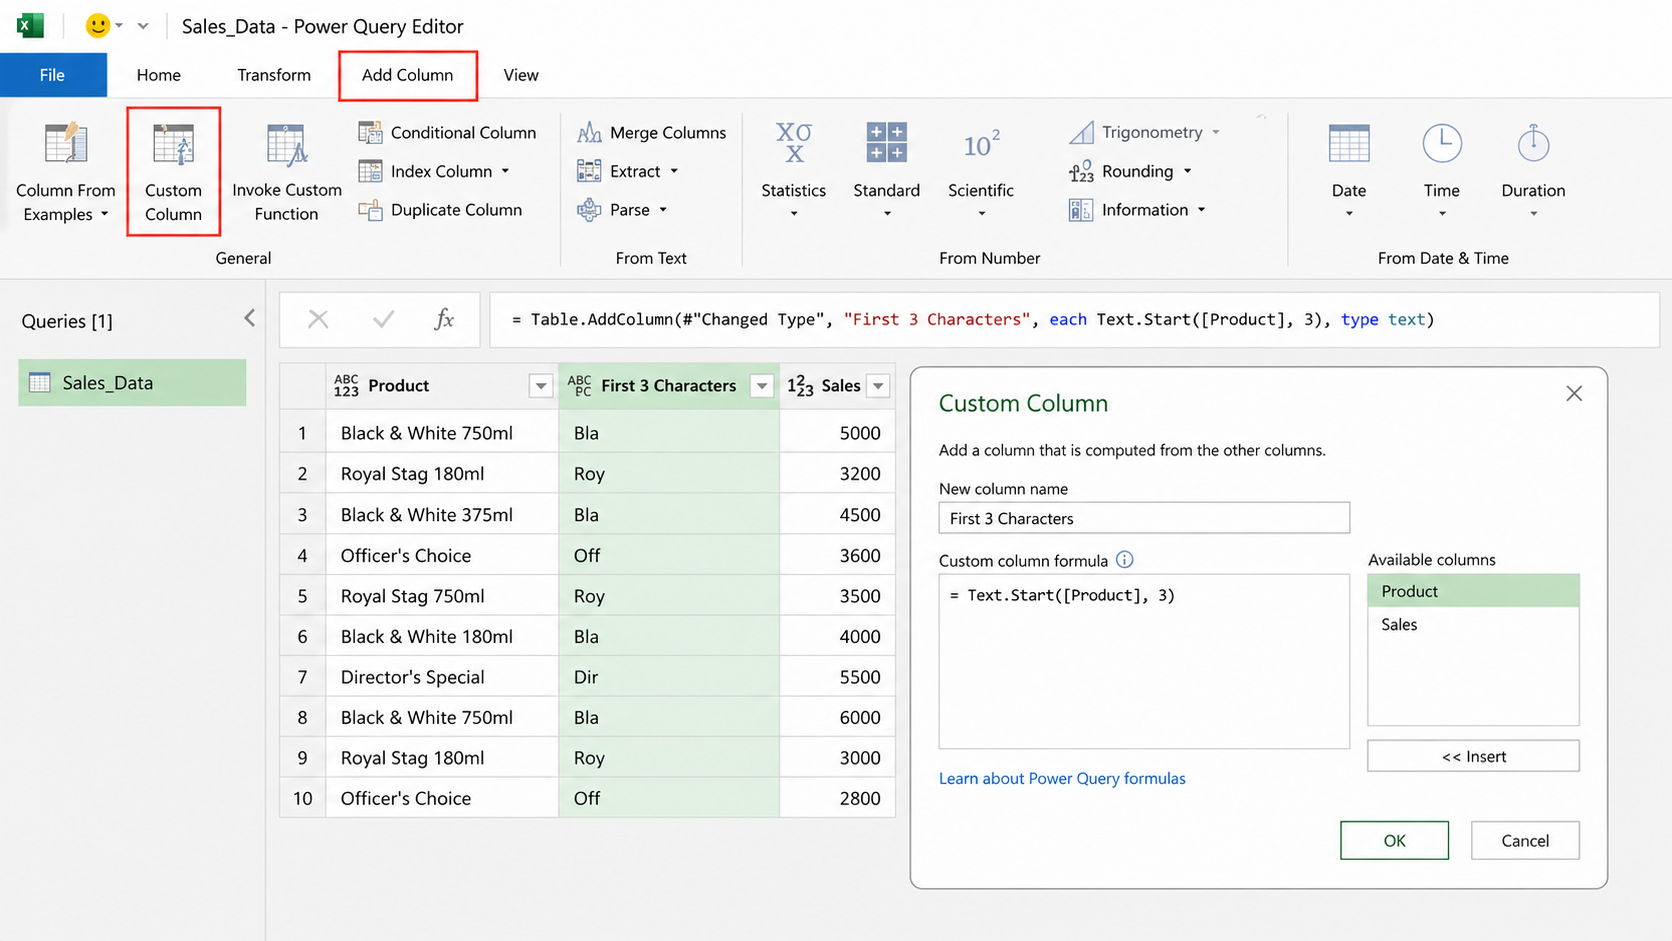This screenshot has height=941, width=1672.
Task: Click the Duration column tool
Action: tap(1533, 170)
